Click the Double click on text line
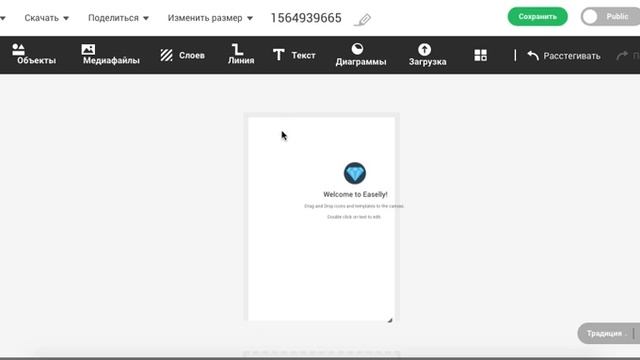Image resolution: width=640 pixels, height=360 pixels. coord(354,217)
